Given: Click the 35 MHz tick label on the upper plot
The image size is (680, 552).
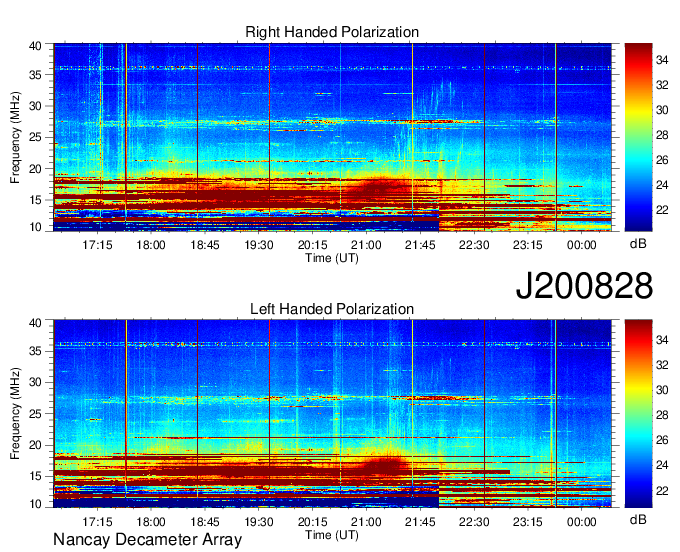Looking at the screenshot, I should (35, 75).
